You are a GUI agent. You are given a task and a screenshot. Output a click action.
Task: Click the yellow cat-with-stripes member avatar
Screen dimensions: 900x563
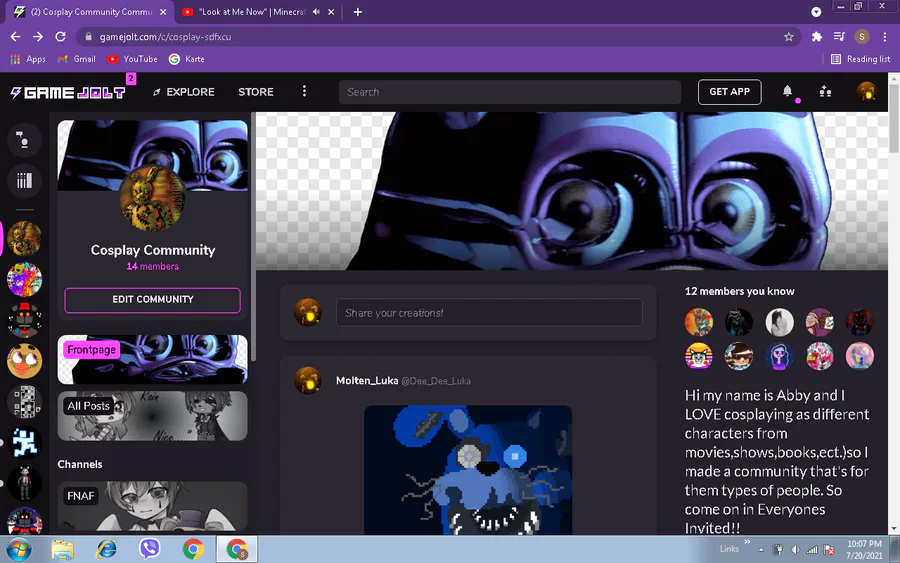[x=699, y=356]
